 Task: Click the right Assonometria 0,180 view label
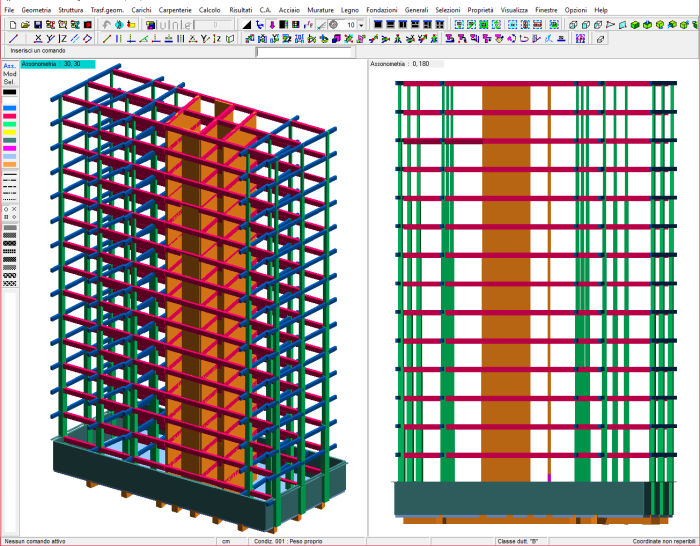pyautogui.click(x=405, y=63)
